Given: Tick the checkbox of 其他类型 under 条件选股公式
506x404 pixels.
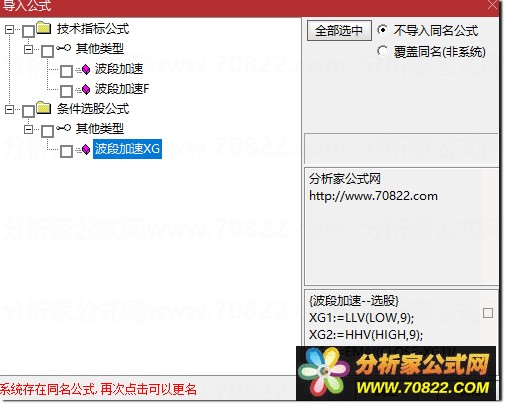Looking at the screenshot, I should [x=47, y=131].
